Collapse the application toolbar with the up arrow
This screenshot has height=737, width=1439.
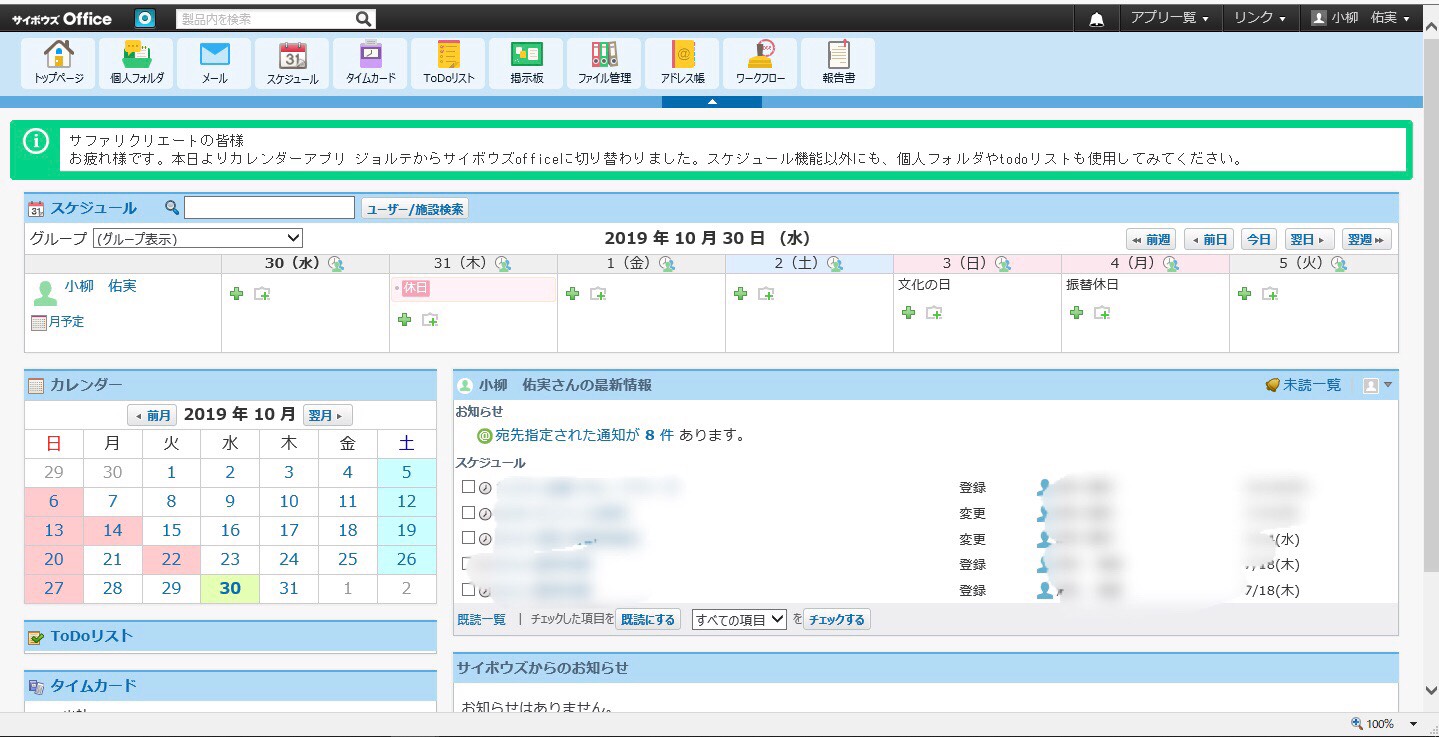[712, 102]
